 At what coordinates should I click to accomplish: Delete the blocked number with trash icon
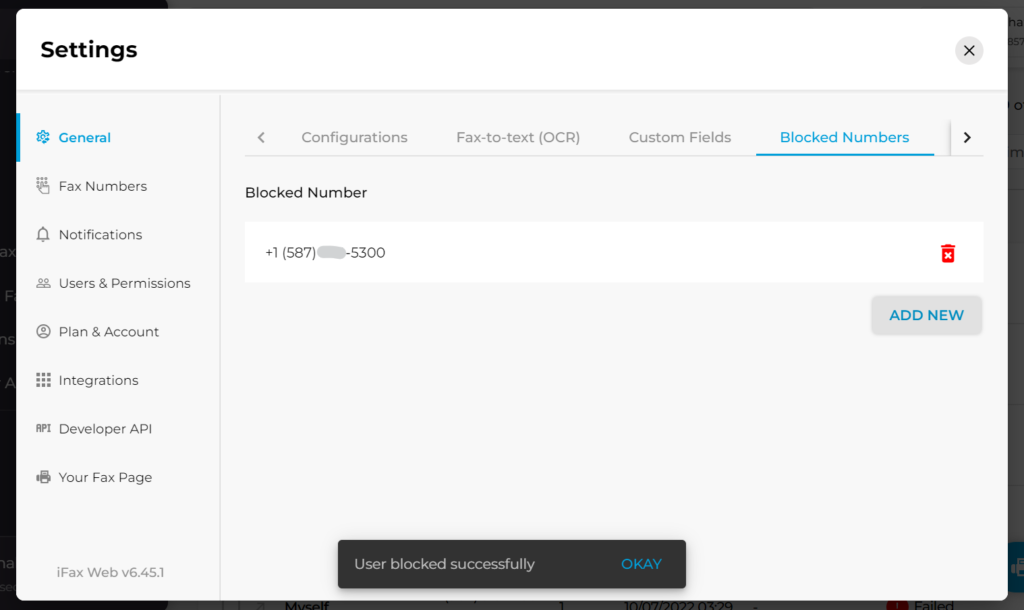tap(947, 253)
